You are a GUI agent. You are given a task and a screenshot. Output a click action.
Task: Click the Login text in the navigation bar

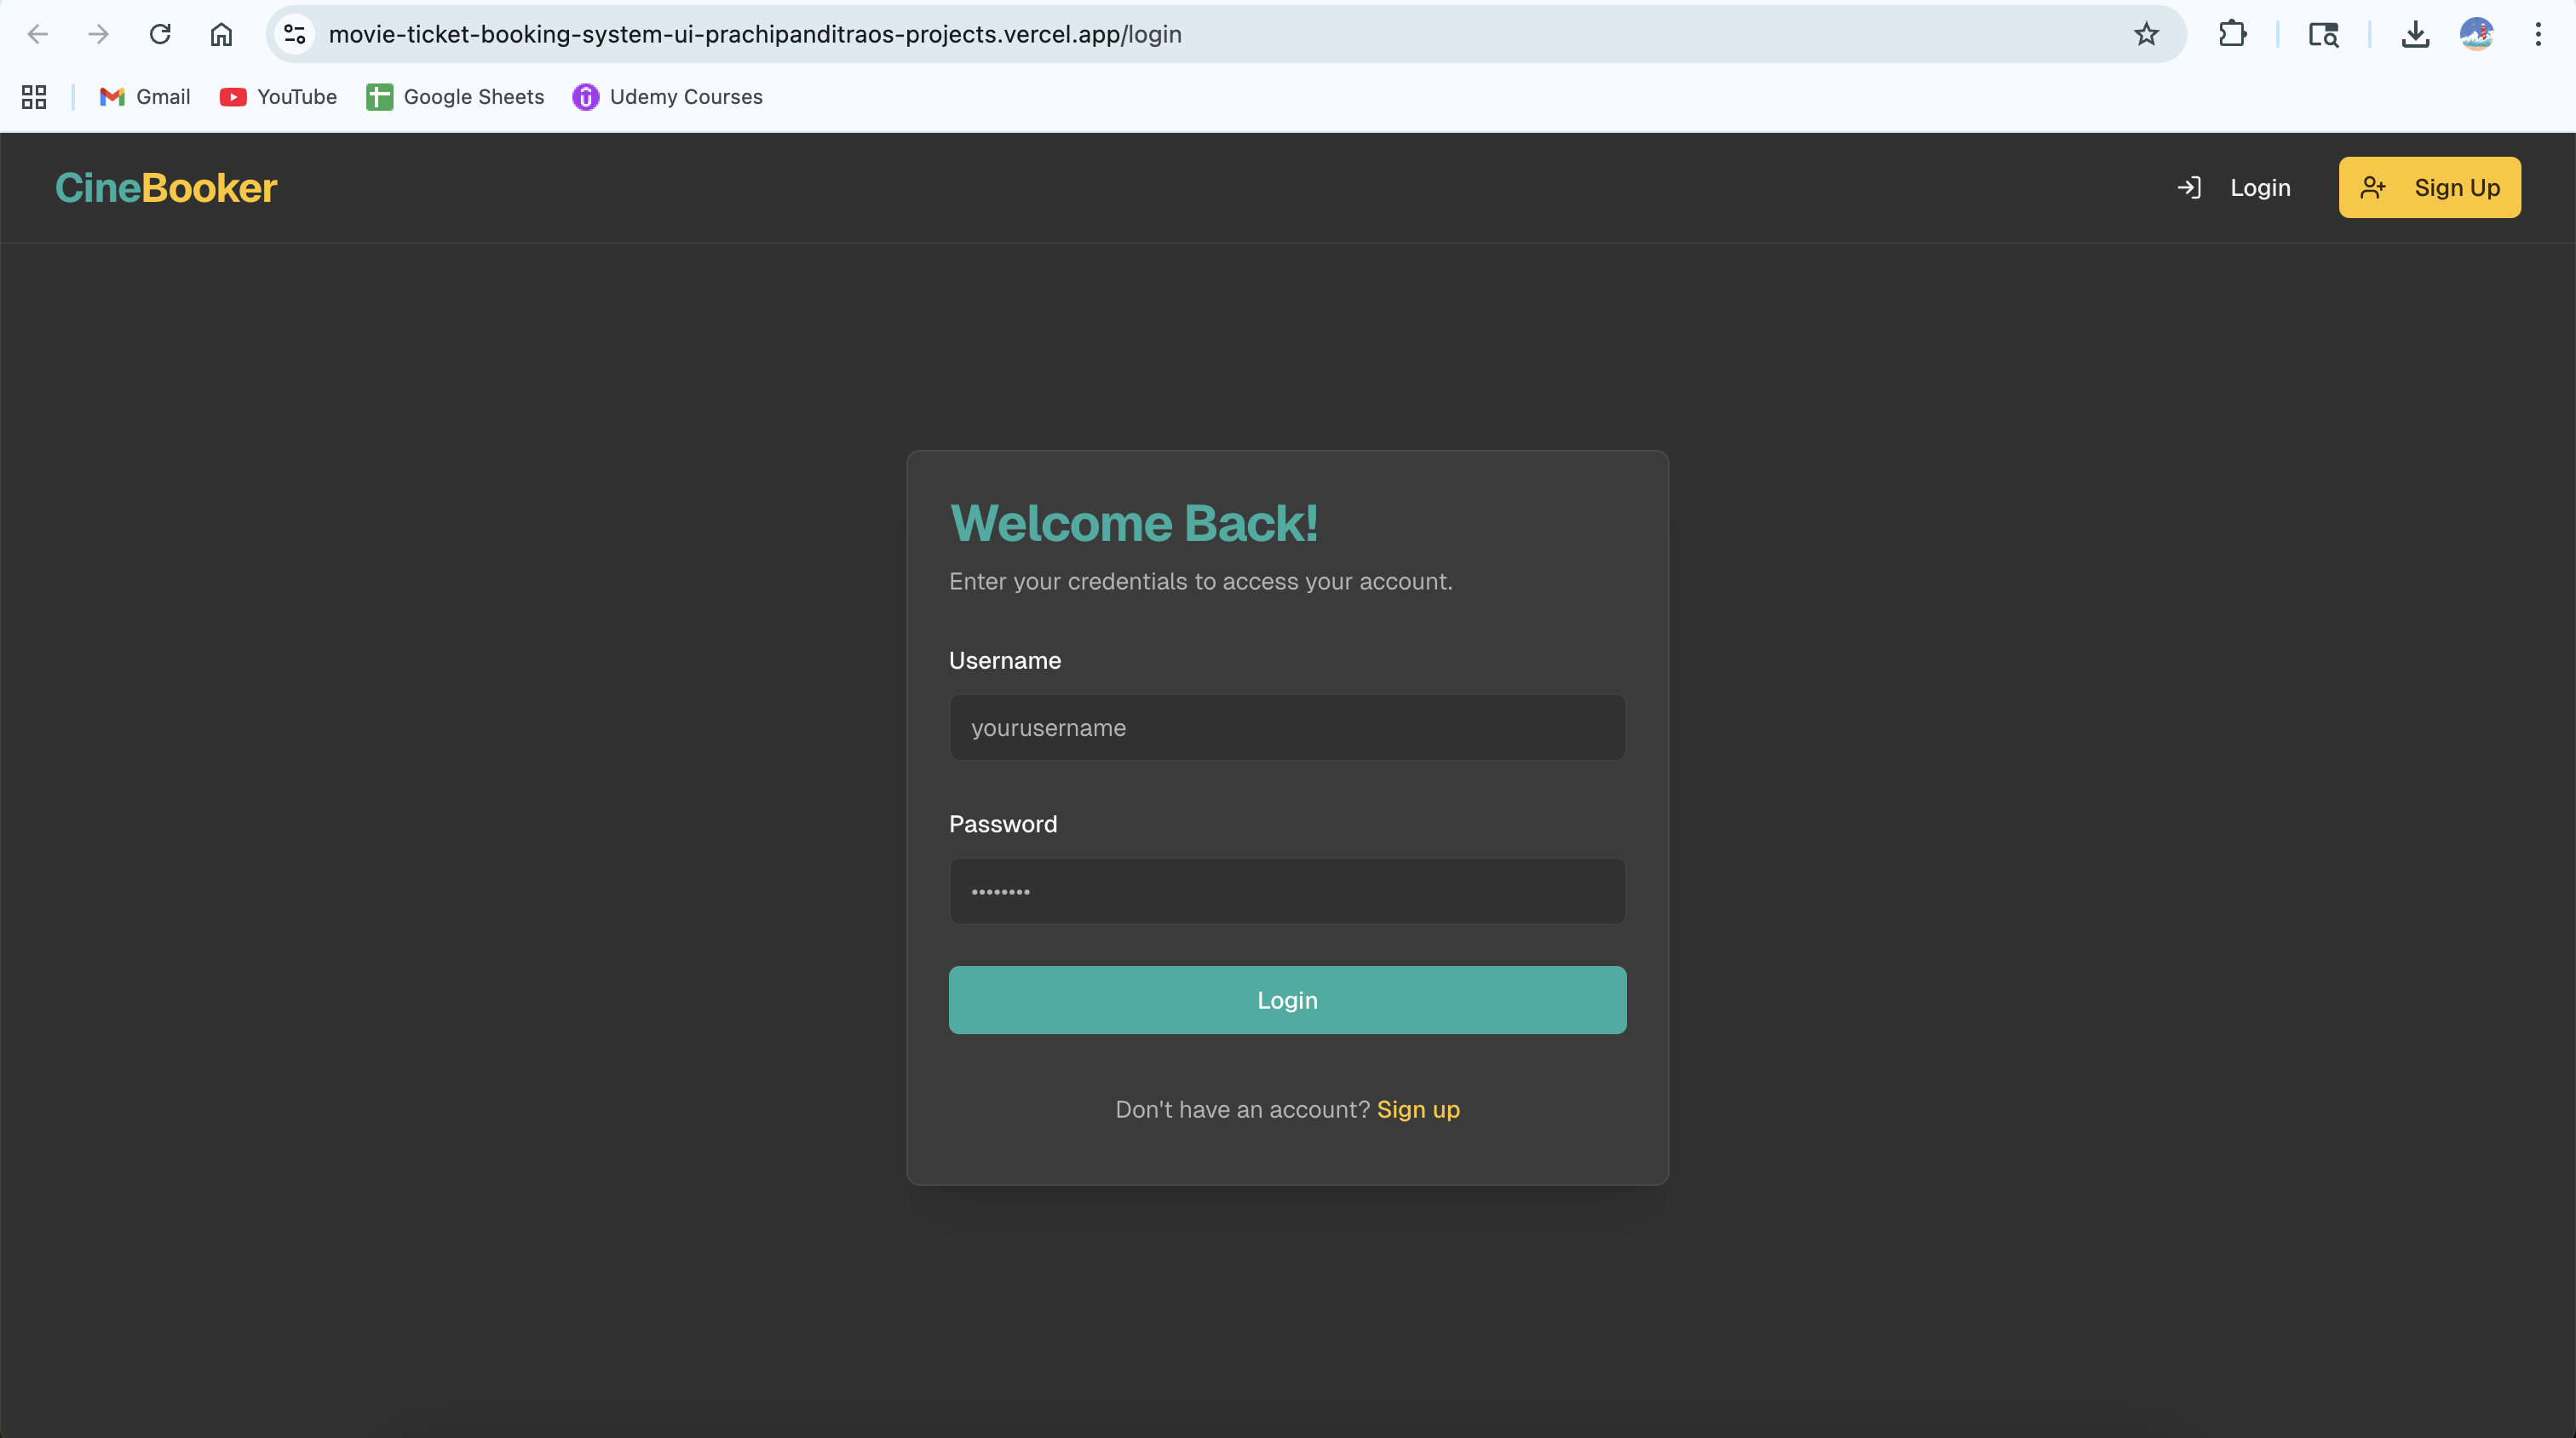[2260, 188]
